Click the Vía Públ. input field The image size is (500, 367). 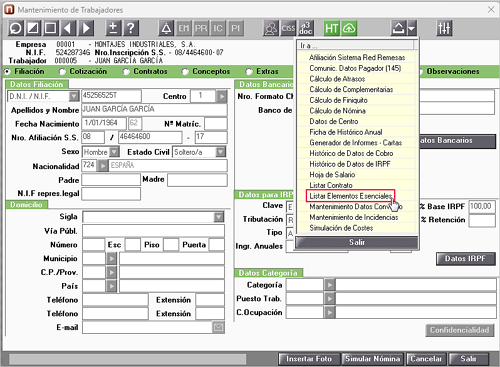point(153,231)
